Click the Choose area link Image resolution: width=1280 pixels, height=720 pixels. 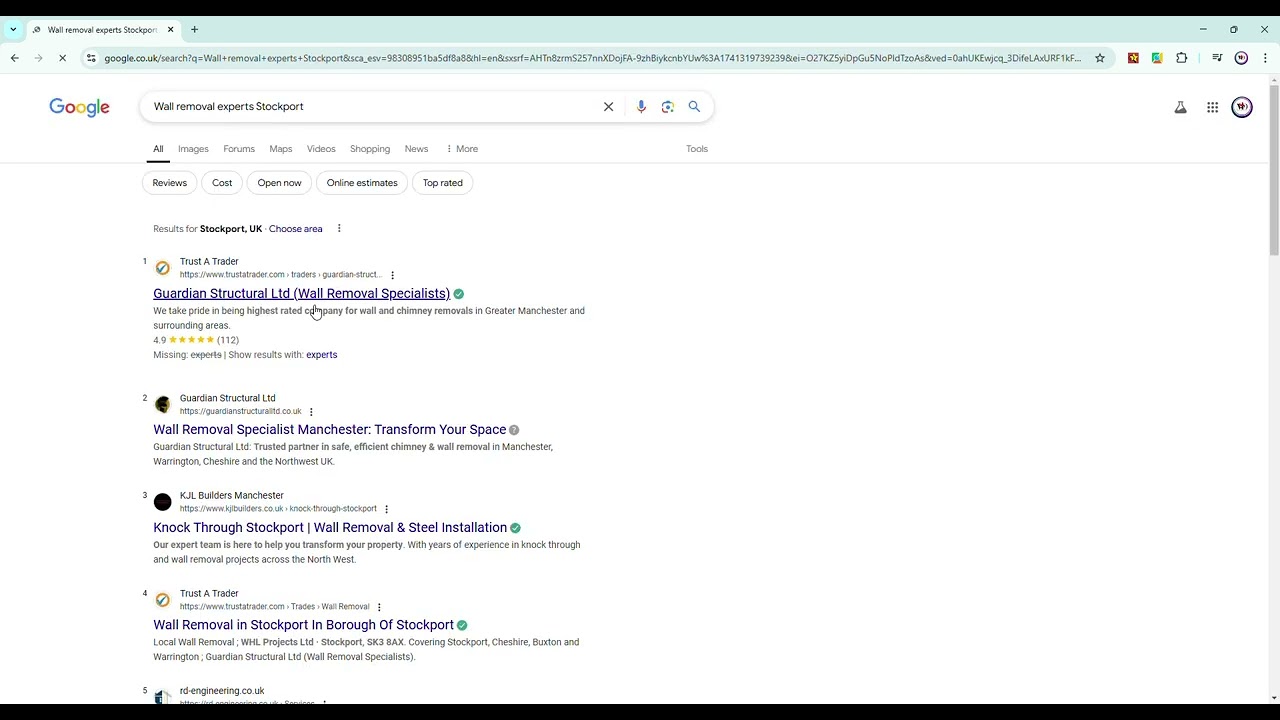pos(296,229)
